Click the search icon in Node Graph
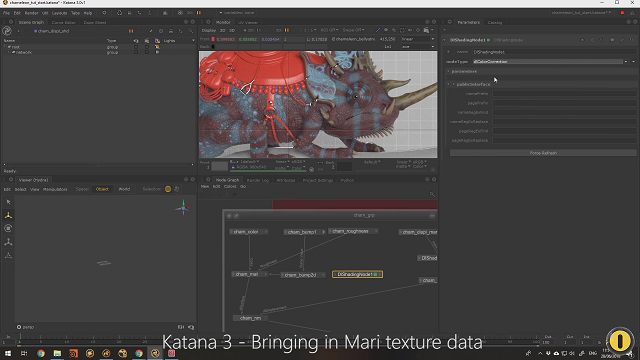The height and width of the screenshot is (360, 640). pyautogui.click(x=432, y=194)
